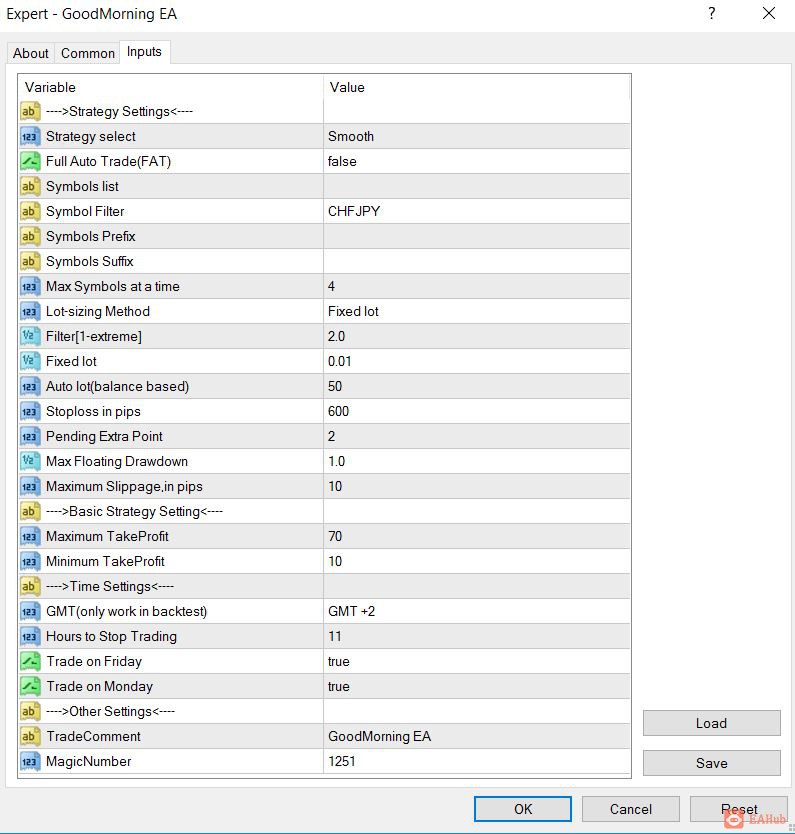Open the Lot-sizing Method Fixed lot list
The height and width of the screenshot is (834, 795).
476,311
